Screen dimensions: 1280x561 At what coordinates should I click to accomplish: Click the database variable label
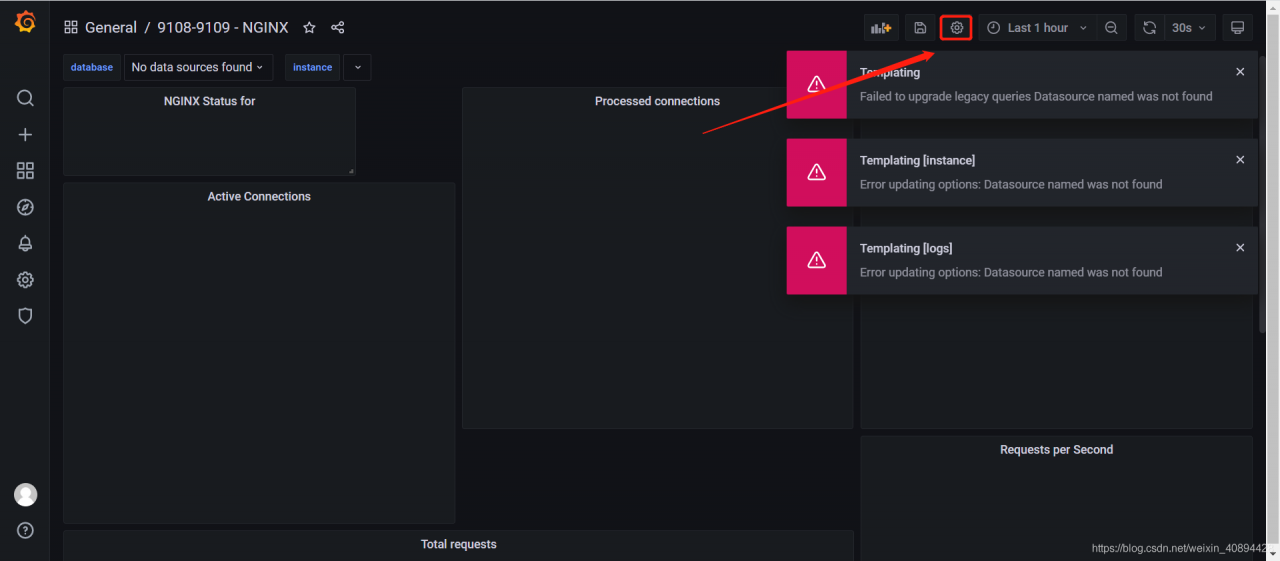[x=91, y=67]
